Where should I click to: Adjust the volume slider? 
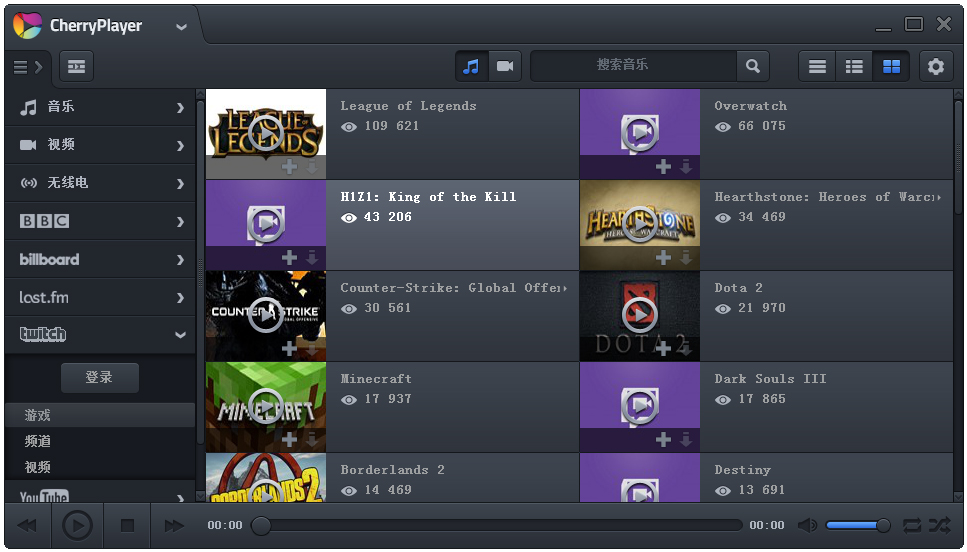pyautogui.click(x=858, y=525)
